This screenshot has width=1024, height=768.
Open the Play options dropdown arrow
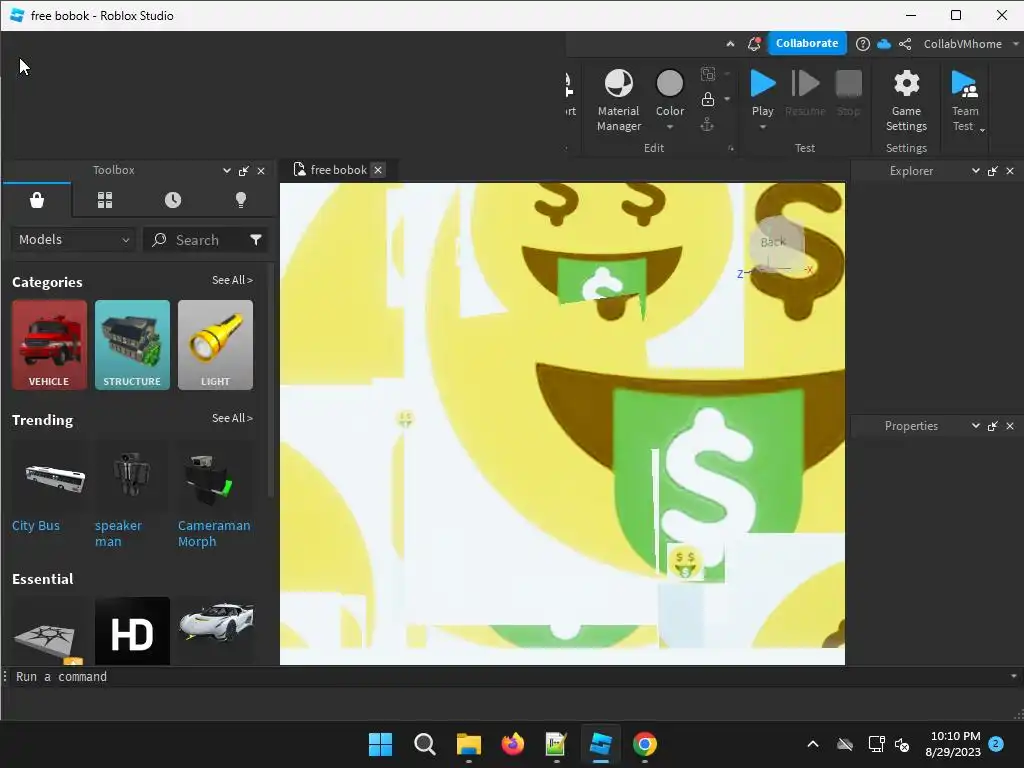[763, 127]
